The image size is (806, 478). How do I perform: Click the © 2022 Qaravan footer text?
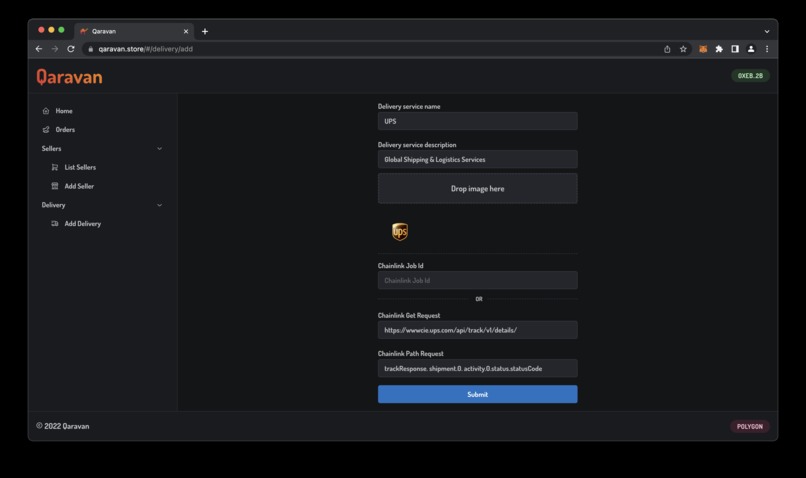click(63, 426)
